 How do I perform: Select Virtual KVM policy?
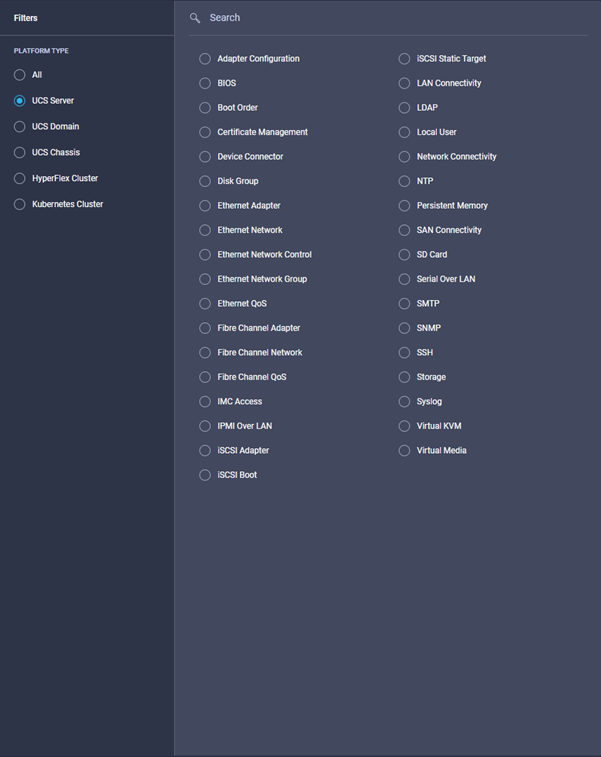coord(404,427)
